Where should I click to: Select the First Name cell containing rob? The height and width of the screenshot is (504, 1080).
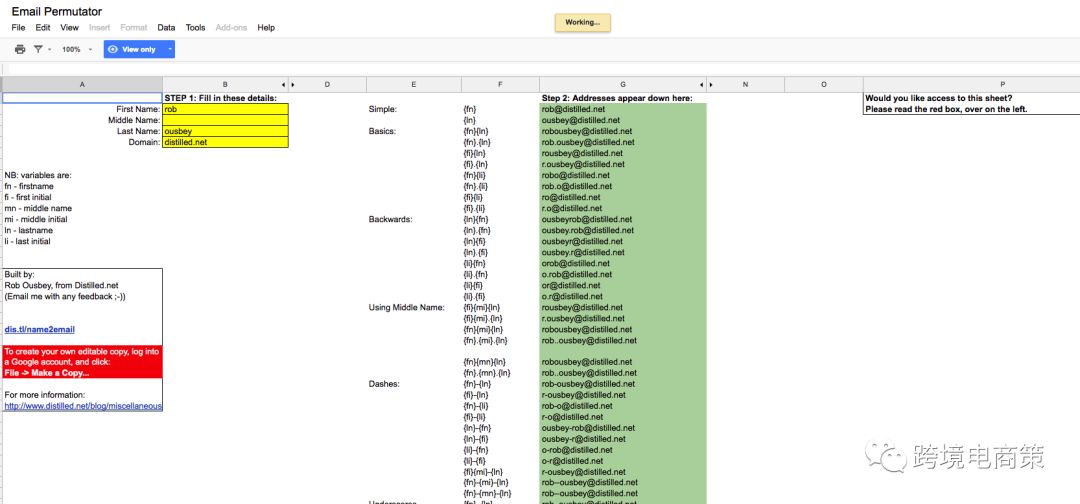point(225,109)
